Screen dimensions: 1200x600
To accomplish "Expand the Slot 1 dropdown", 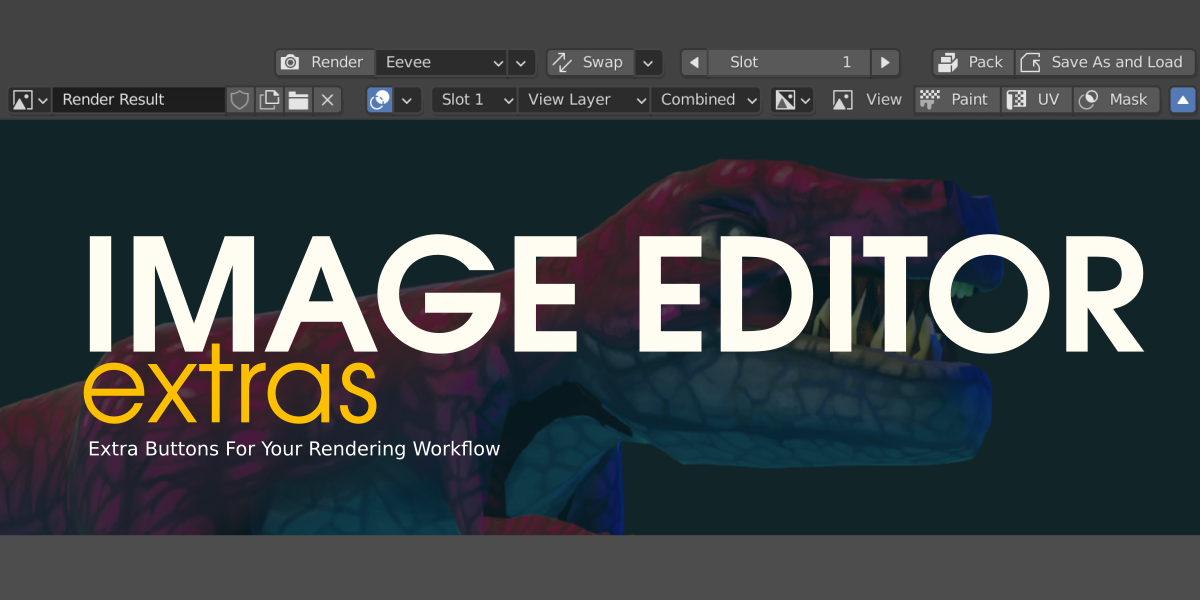I will coord(474,99).
